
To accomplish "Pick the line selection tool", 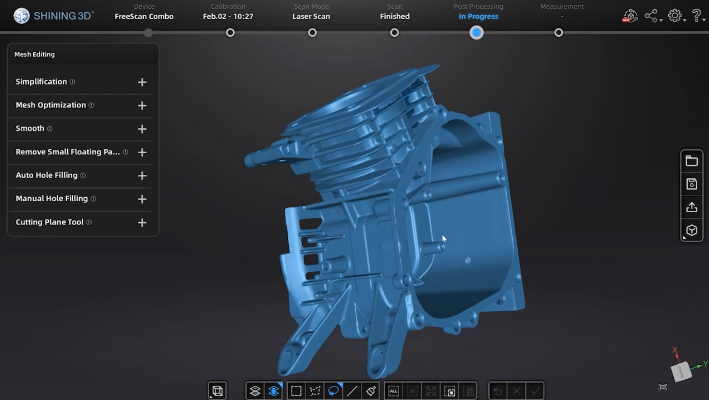I will pos(352,391).
